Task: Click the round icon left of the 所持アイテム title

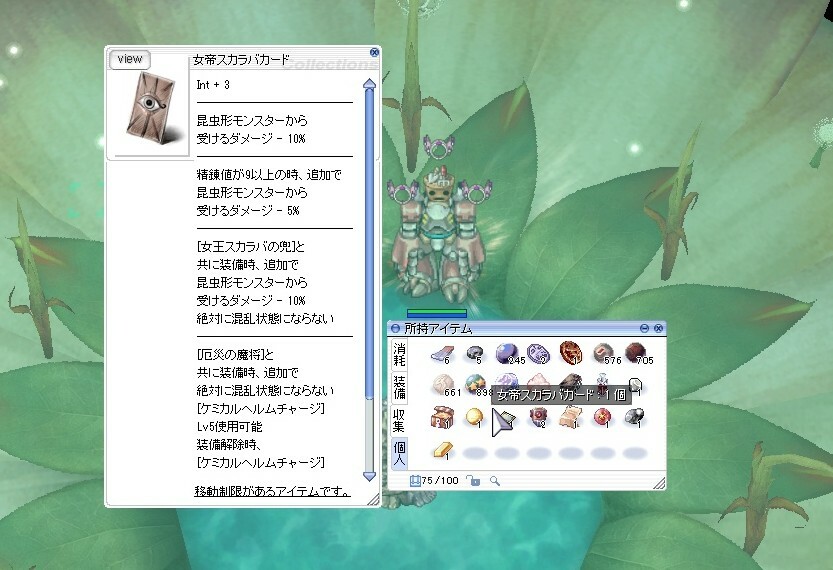Action: tap(395, 329)
